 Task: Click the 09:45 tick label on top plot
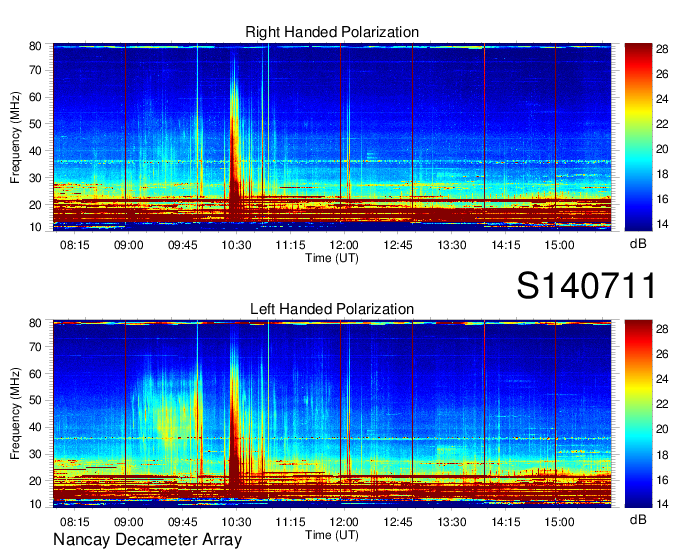(x=183, y=245)
